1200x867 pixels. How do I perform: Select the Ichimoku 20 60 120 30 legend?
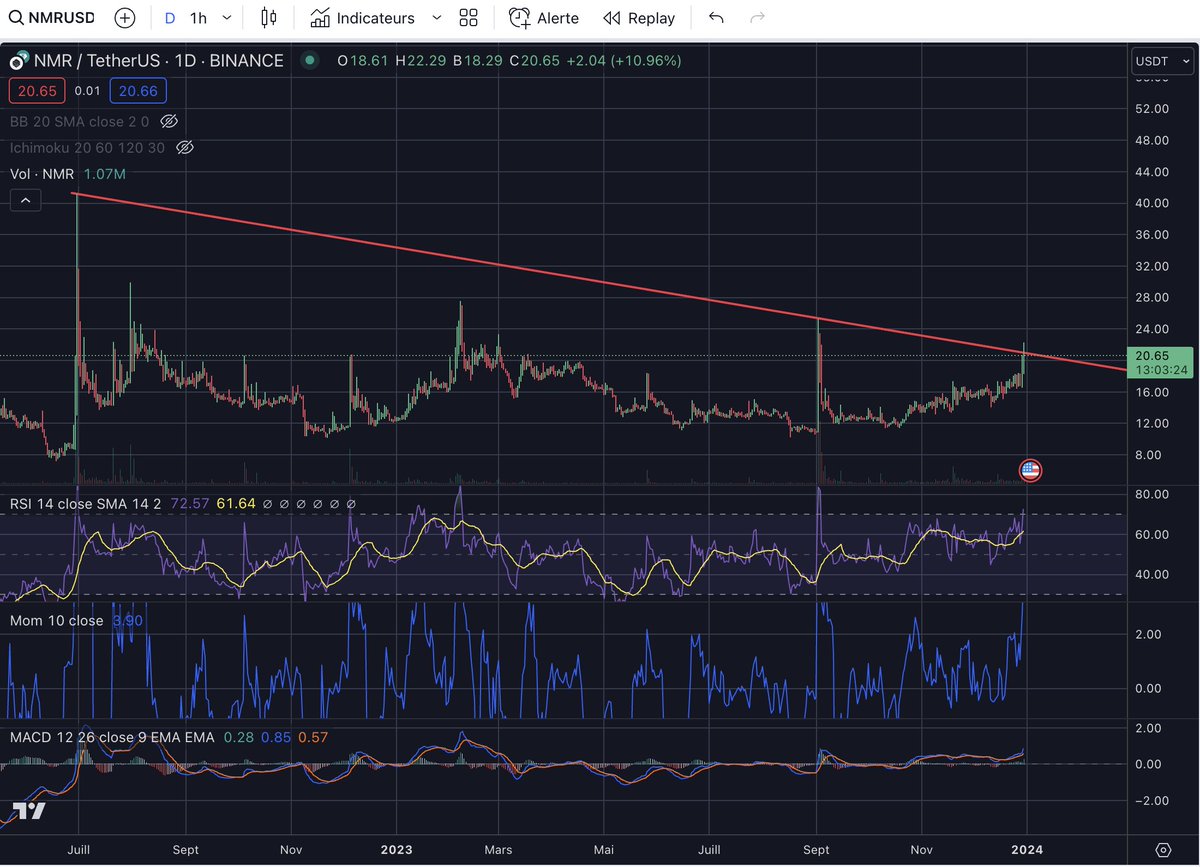(87, 148)
